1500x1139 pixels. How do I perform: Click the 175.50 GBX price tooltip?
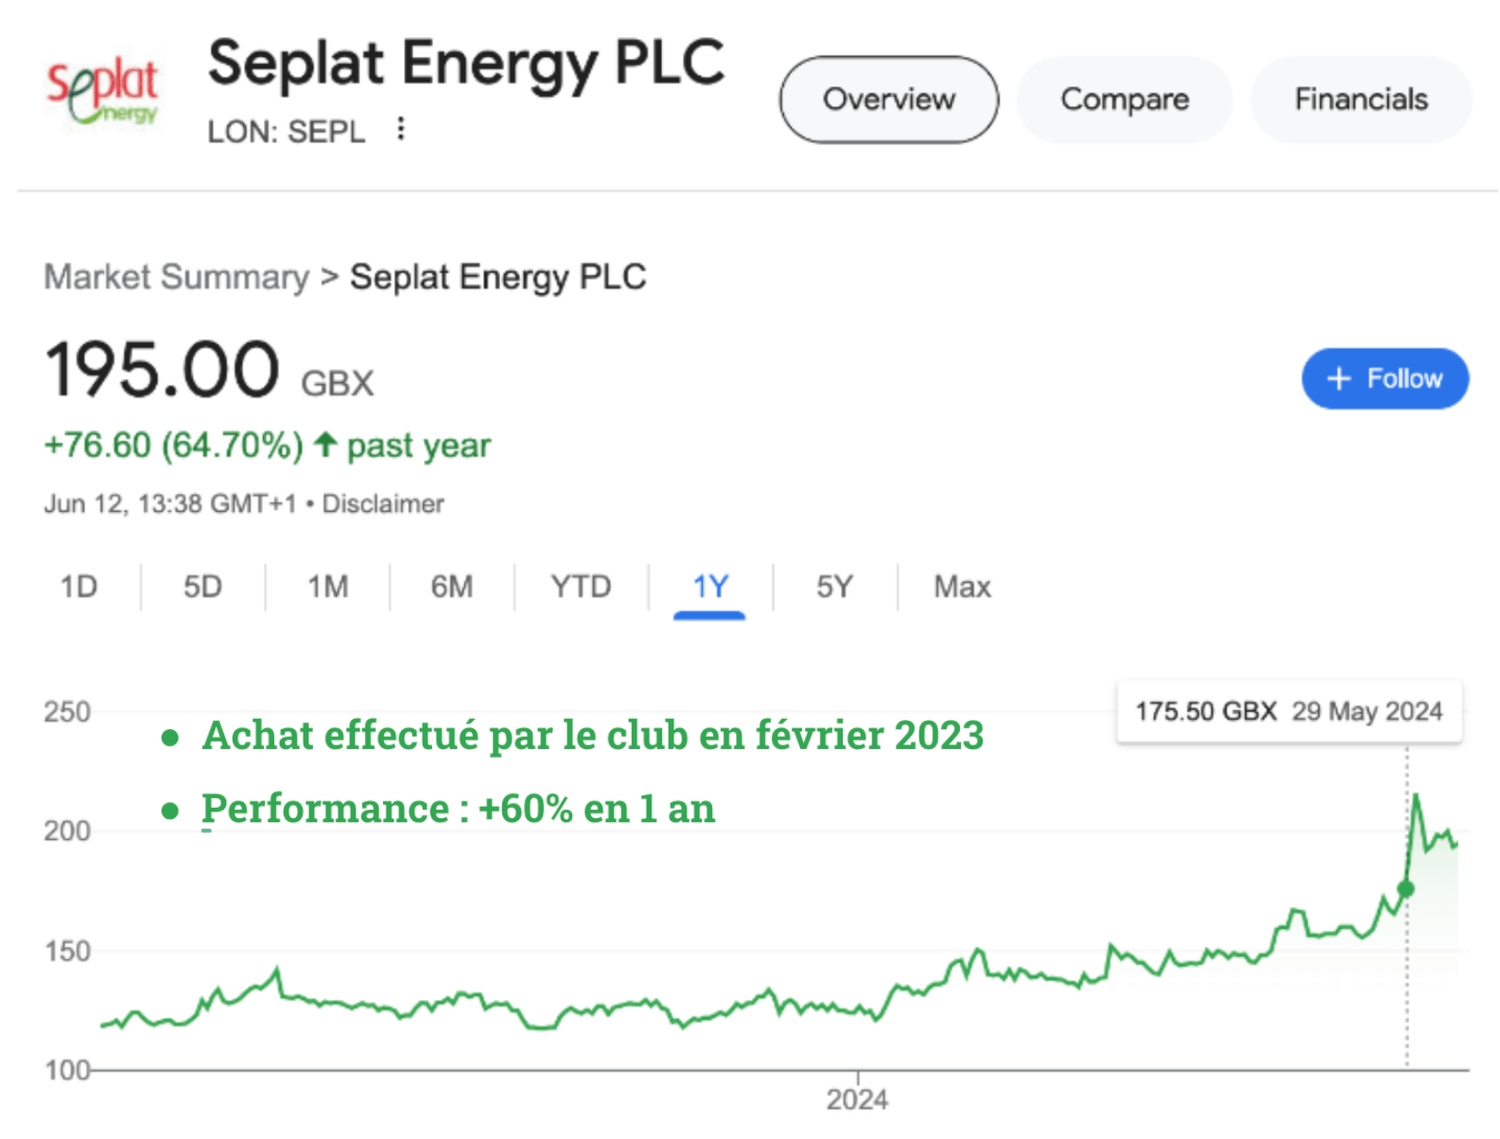pos(1288,712)
